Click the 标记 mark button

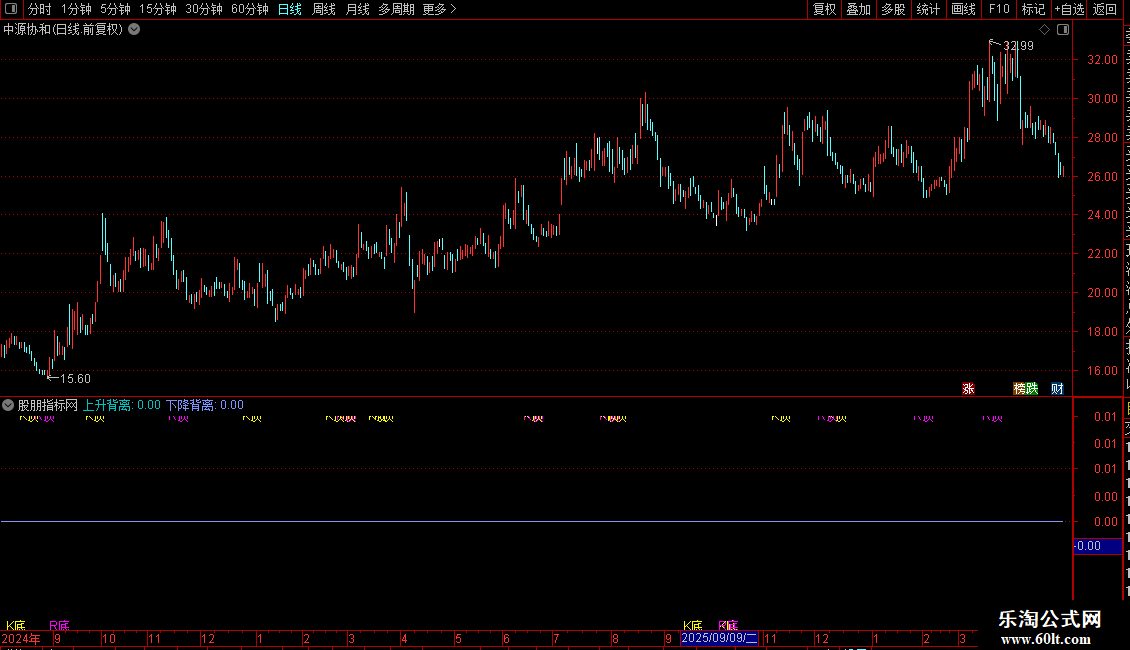pos(1033,9)
